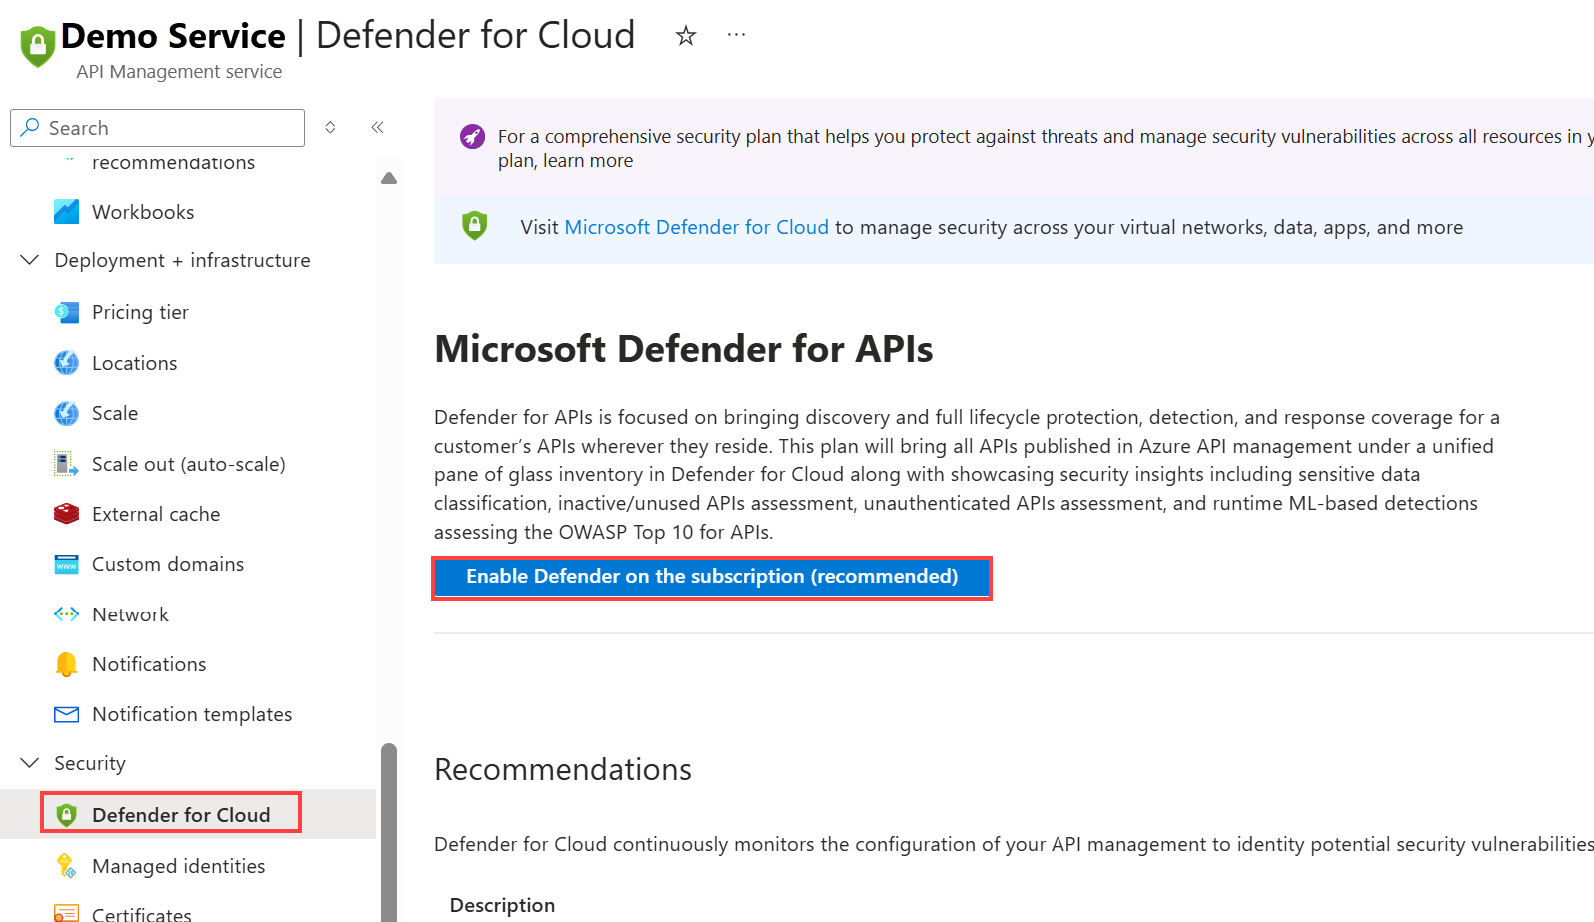Open the Locations menu item
The image size is (1594, 922).
[x=134, y=363]
